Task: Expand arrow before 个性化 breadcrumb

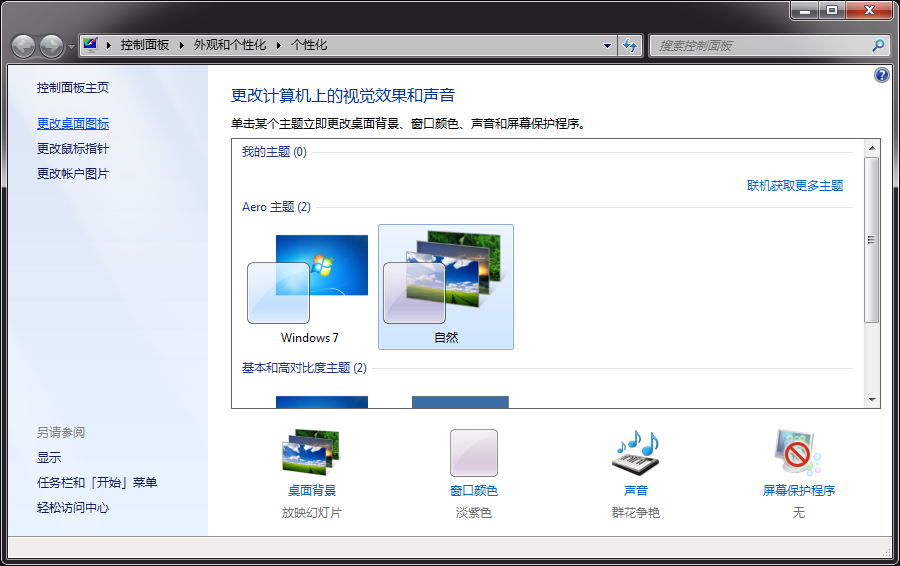Action: tap(278, 45)
